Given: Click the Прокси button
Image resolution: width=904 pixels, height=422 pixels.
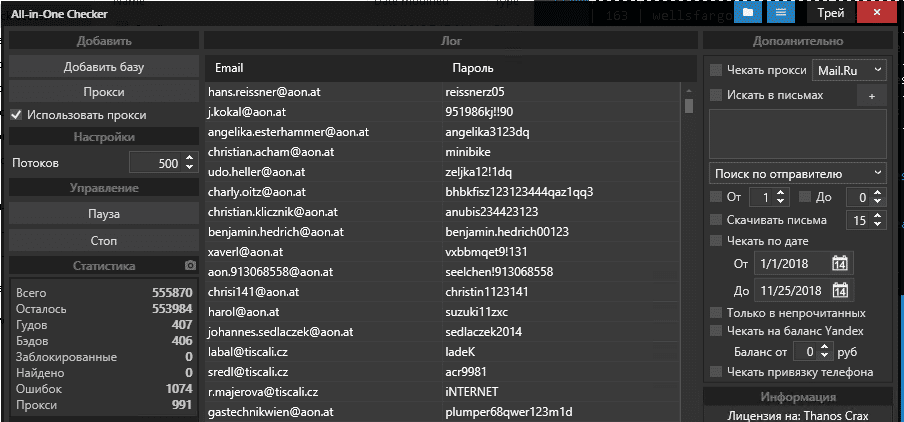Looking at the screenshot, I should coord(104,92).
